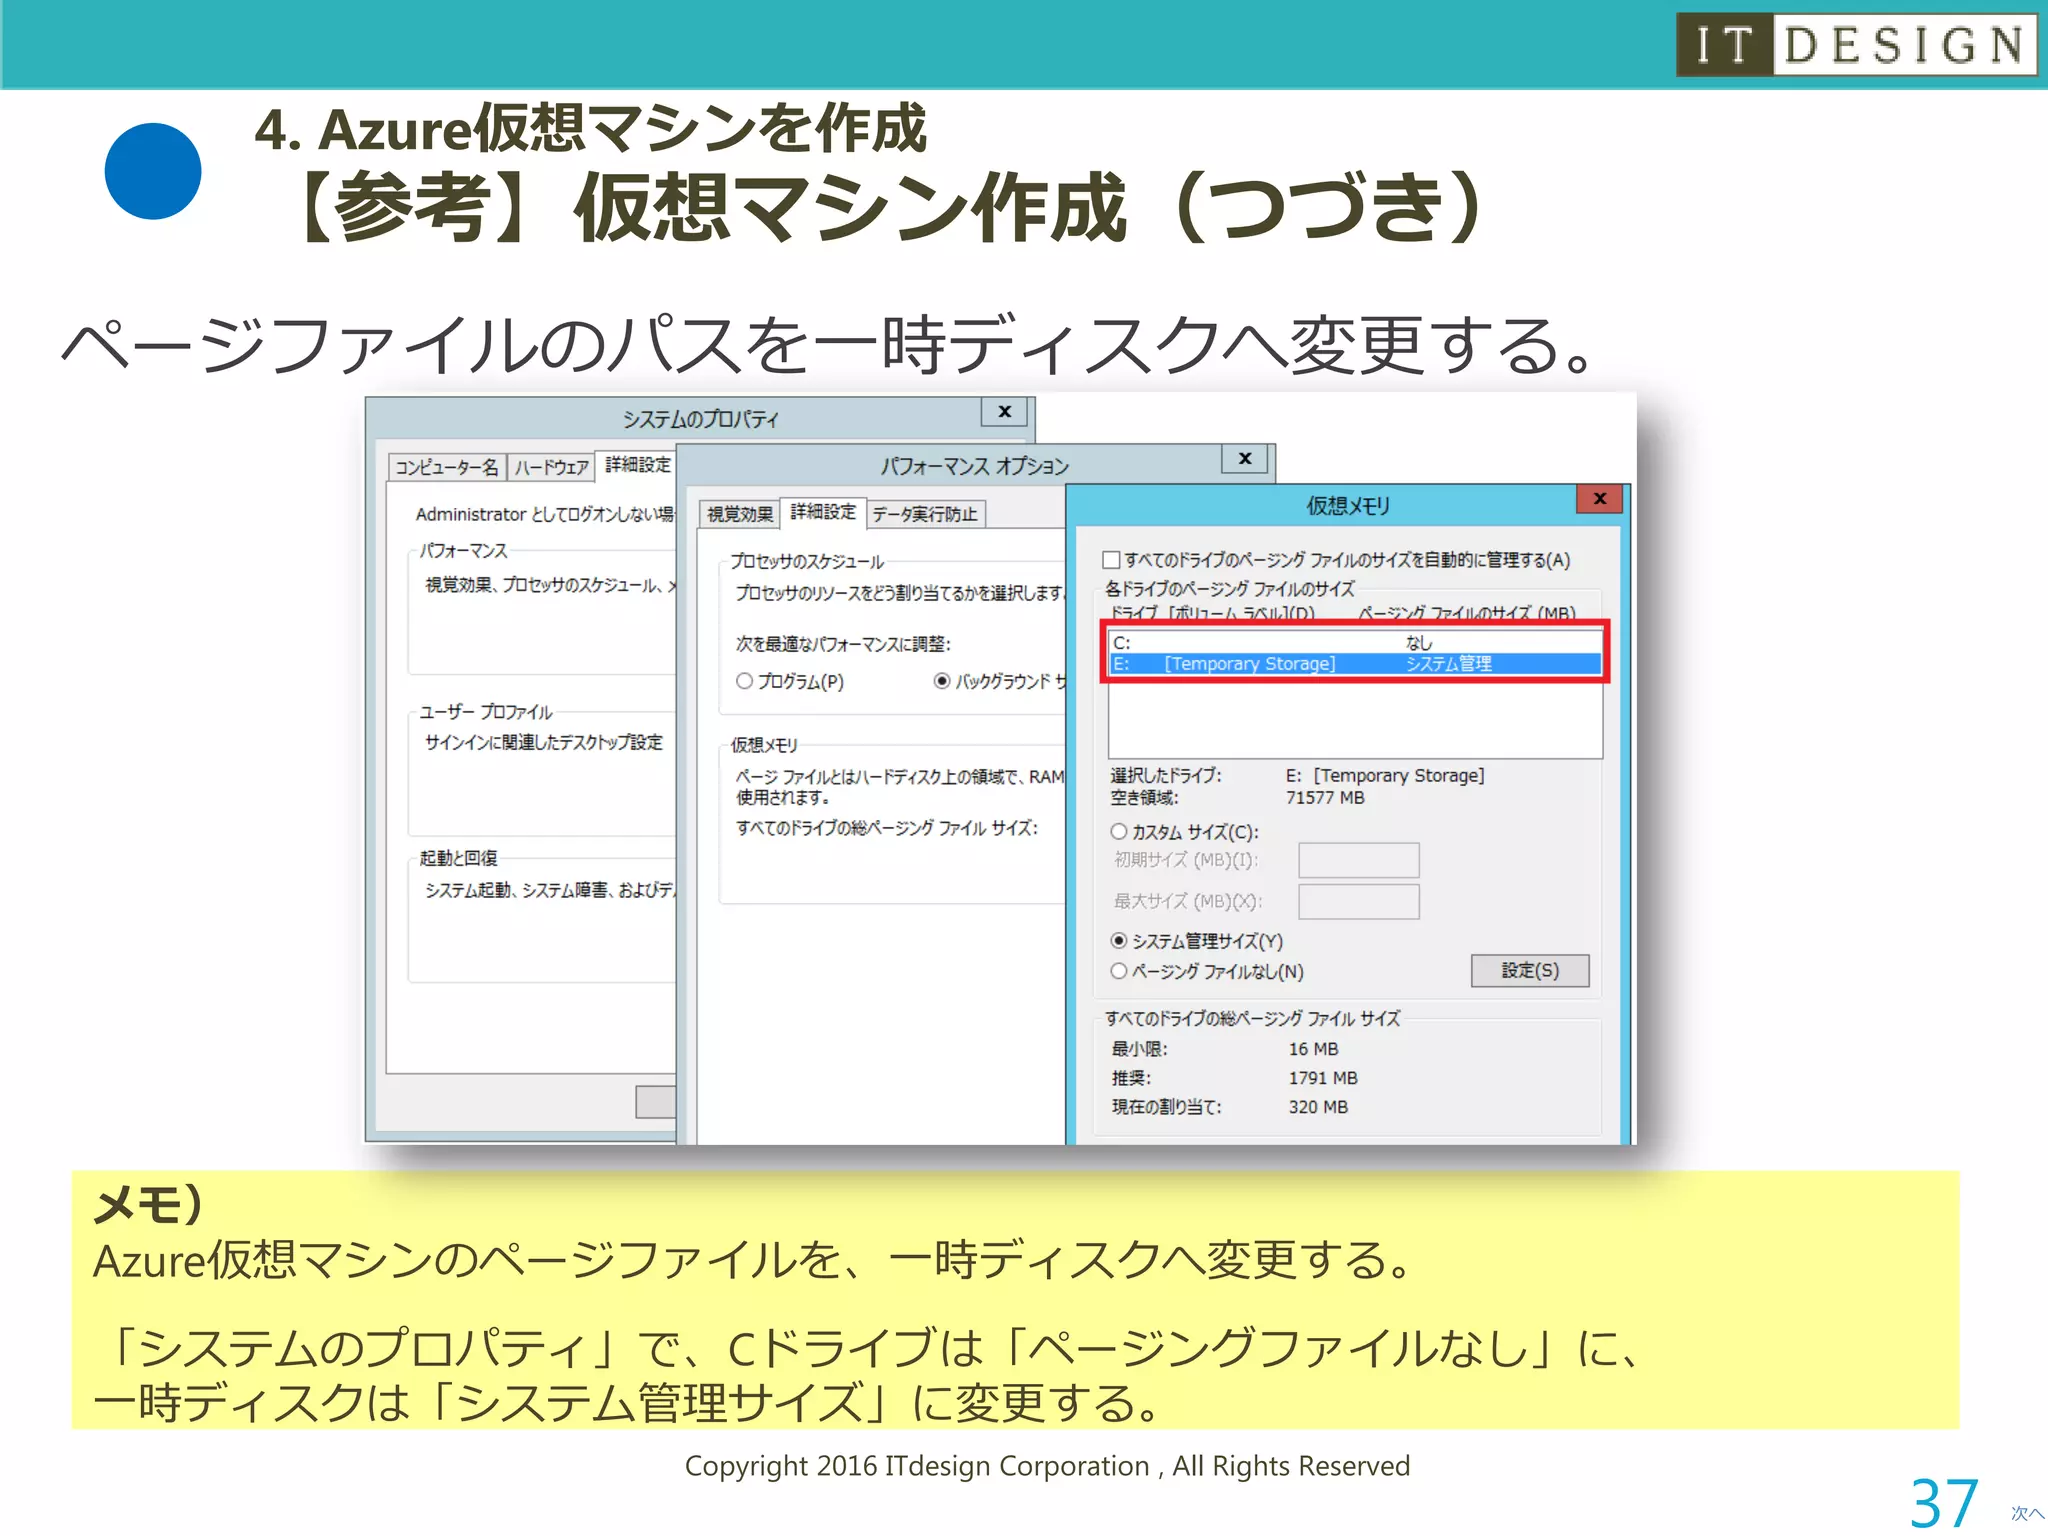
Task: Click the maximum size (MB) input field
Action: point(1358,901)
